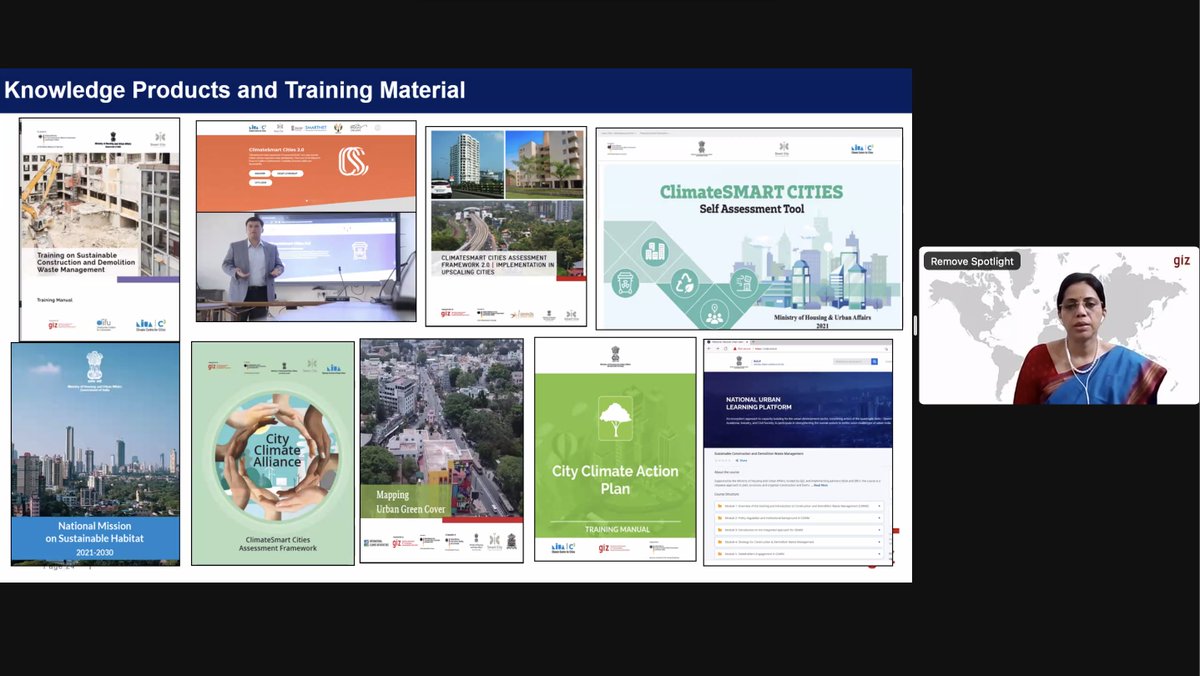This screenshot has width=1200, height=676.
Task: Click the Knowledge Products and Training Material heading
Action: pyautogui.click(x=235, y=90)
